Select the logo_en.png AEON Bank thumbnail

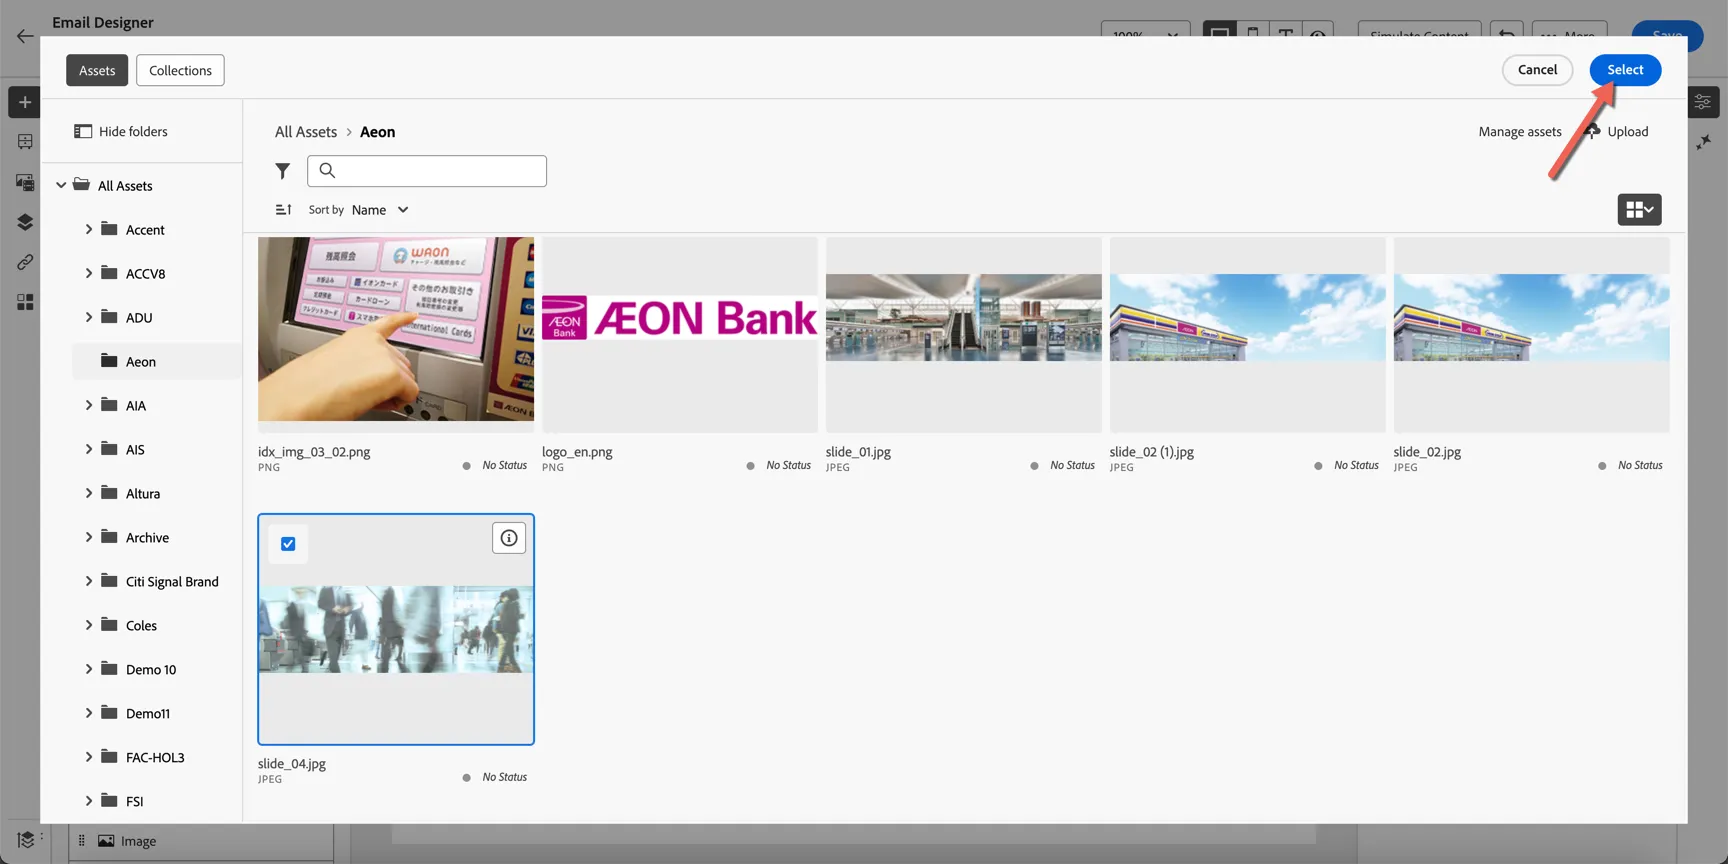pos(680,335)
